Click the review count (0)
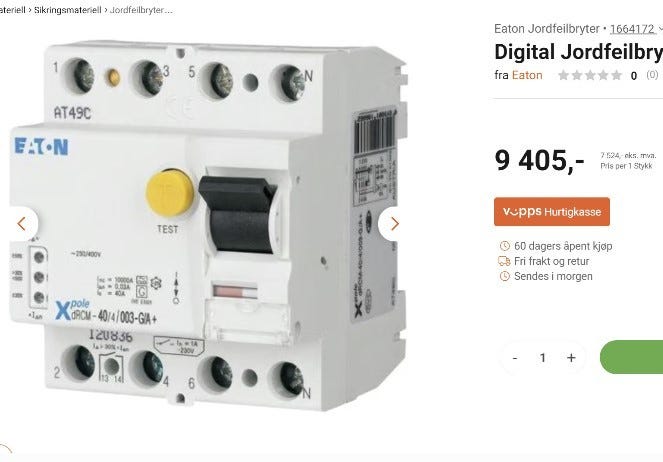 [652, 75]
